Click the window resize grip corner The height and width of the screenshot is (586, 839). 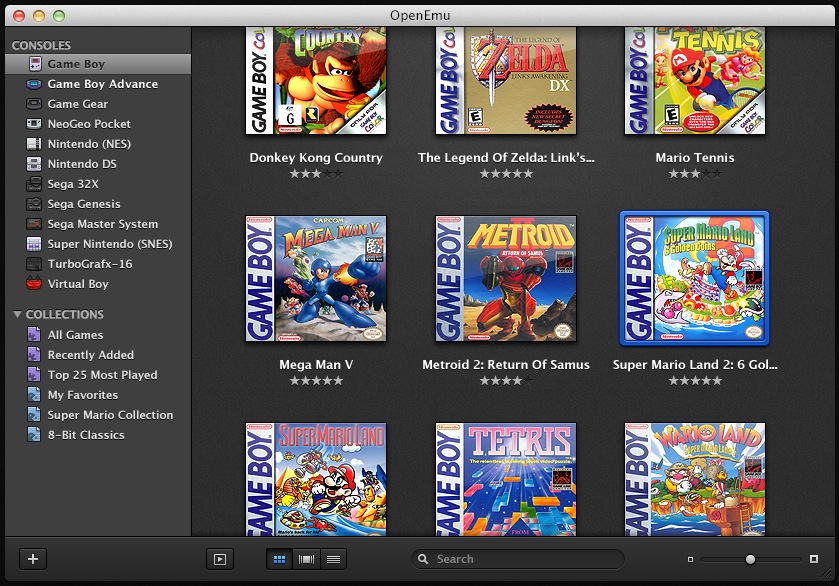click(x=827, y=573)
